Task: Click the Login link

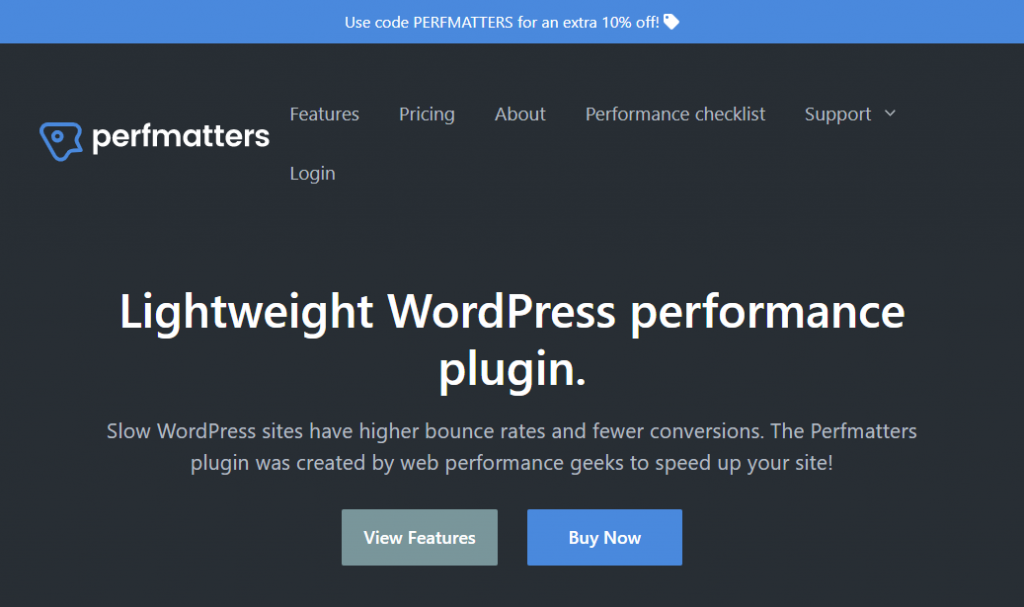Action: pos(312,173)
